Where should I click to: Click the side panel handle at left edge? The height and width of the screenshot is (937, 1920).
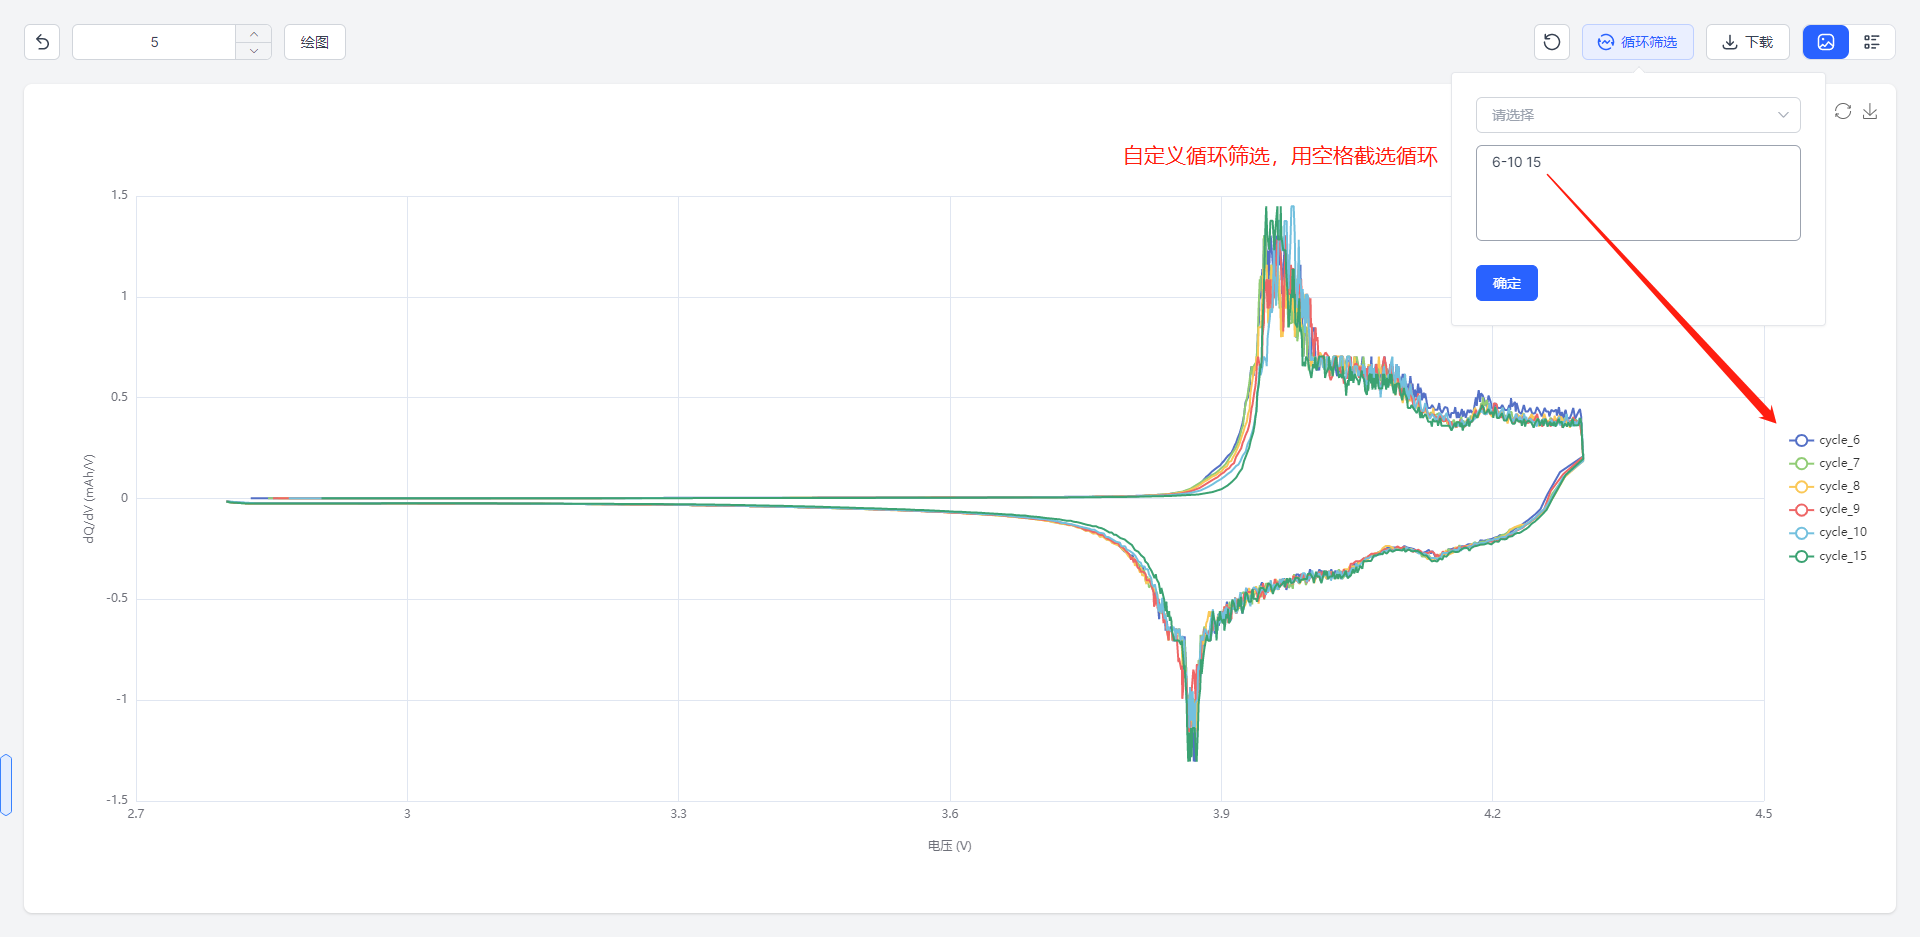click(x=6, y=785)
